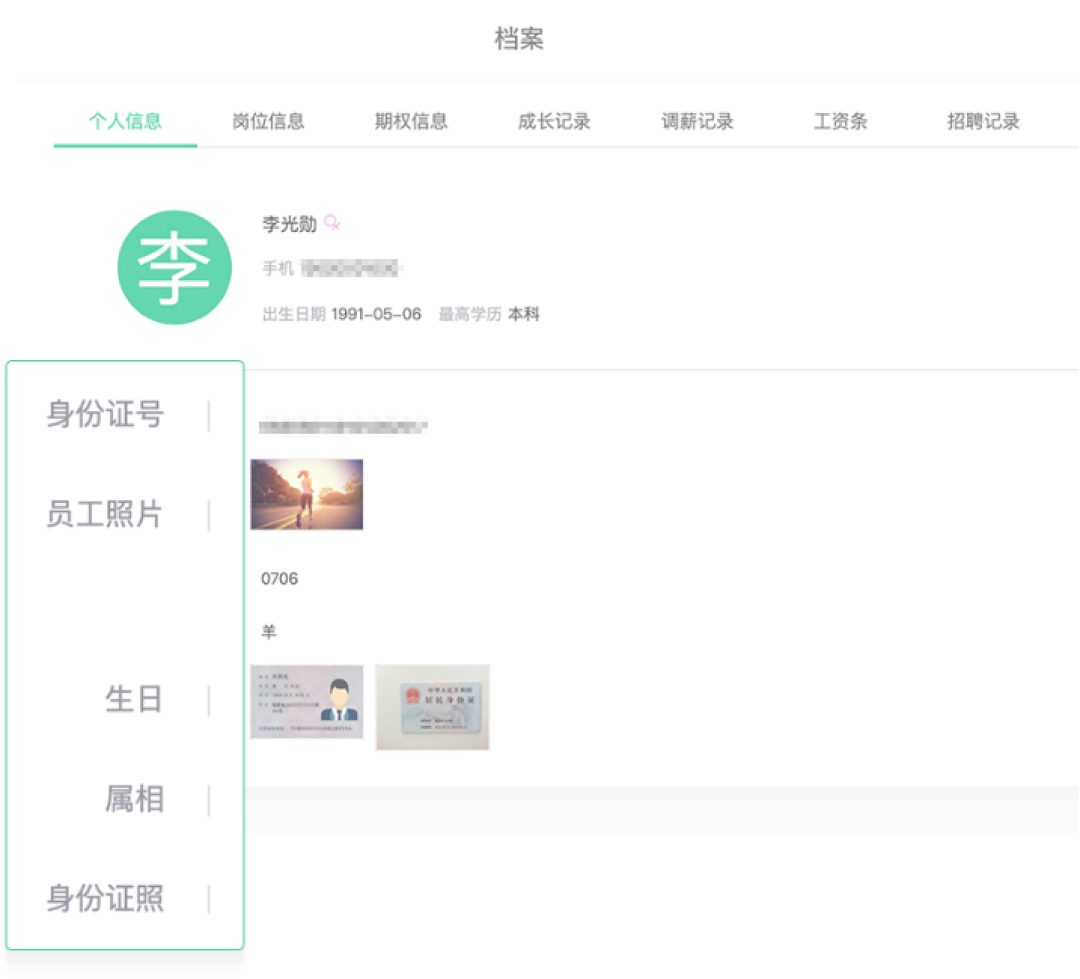Screen dimensions: 1080x979
Task: Open the 岗位信息 tab
Action: point(268,122)
